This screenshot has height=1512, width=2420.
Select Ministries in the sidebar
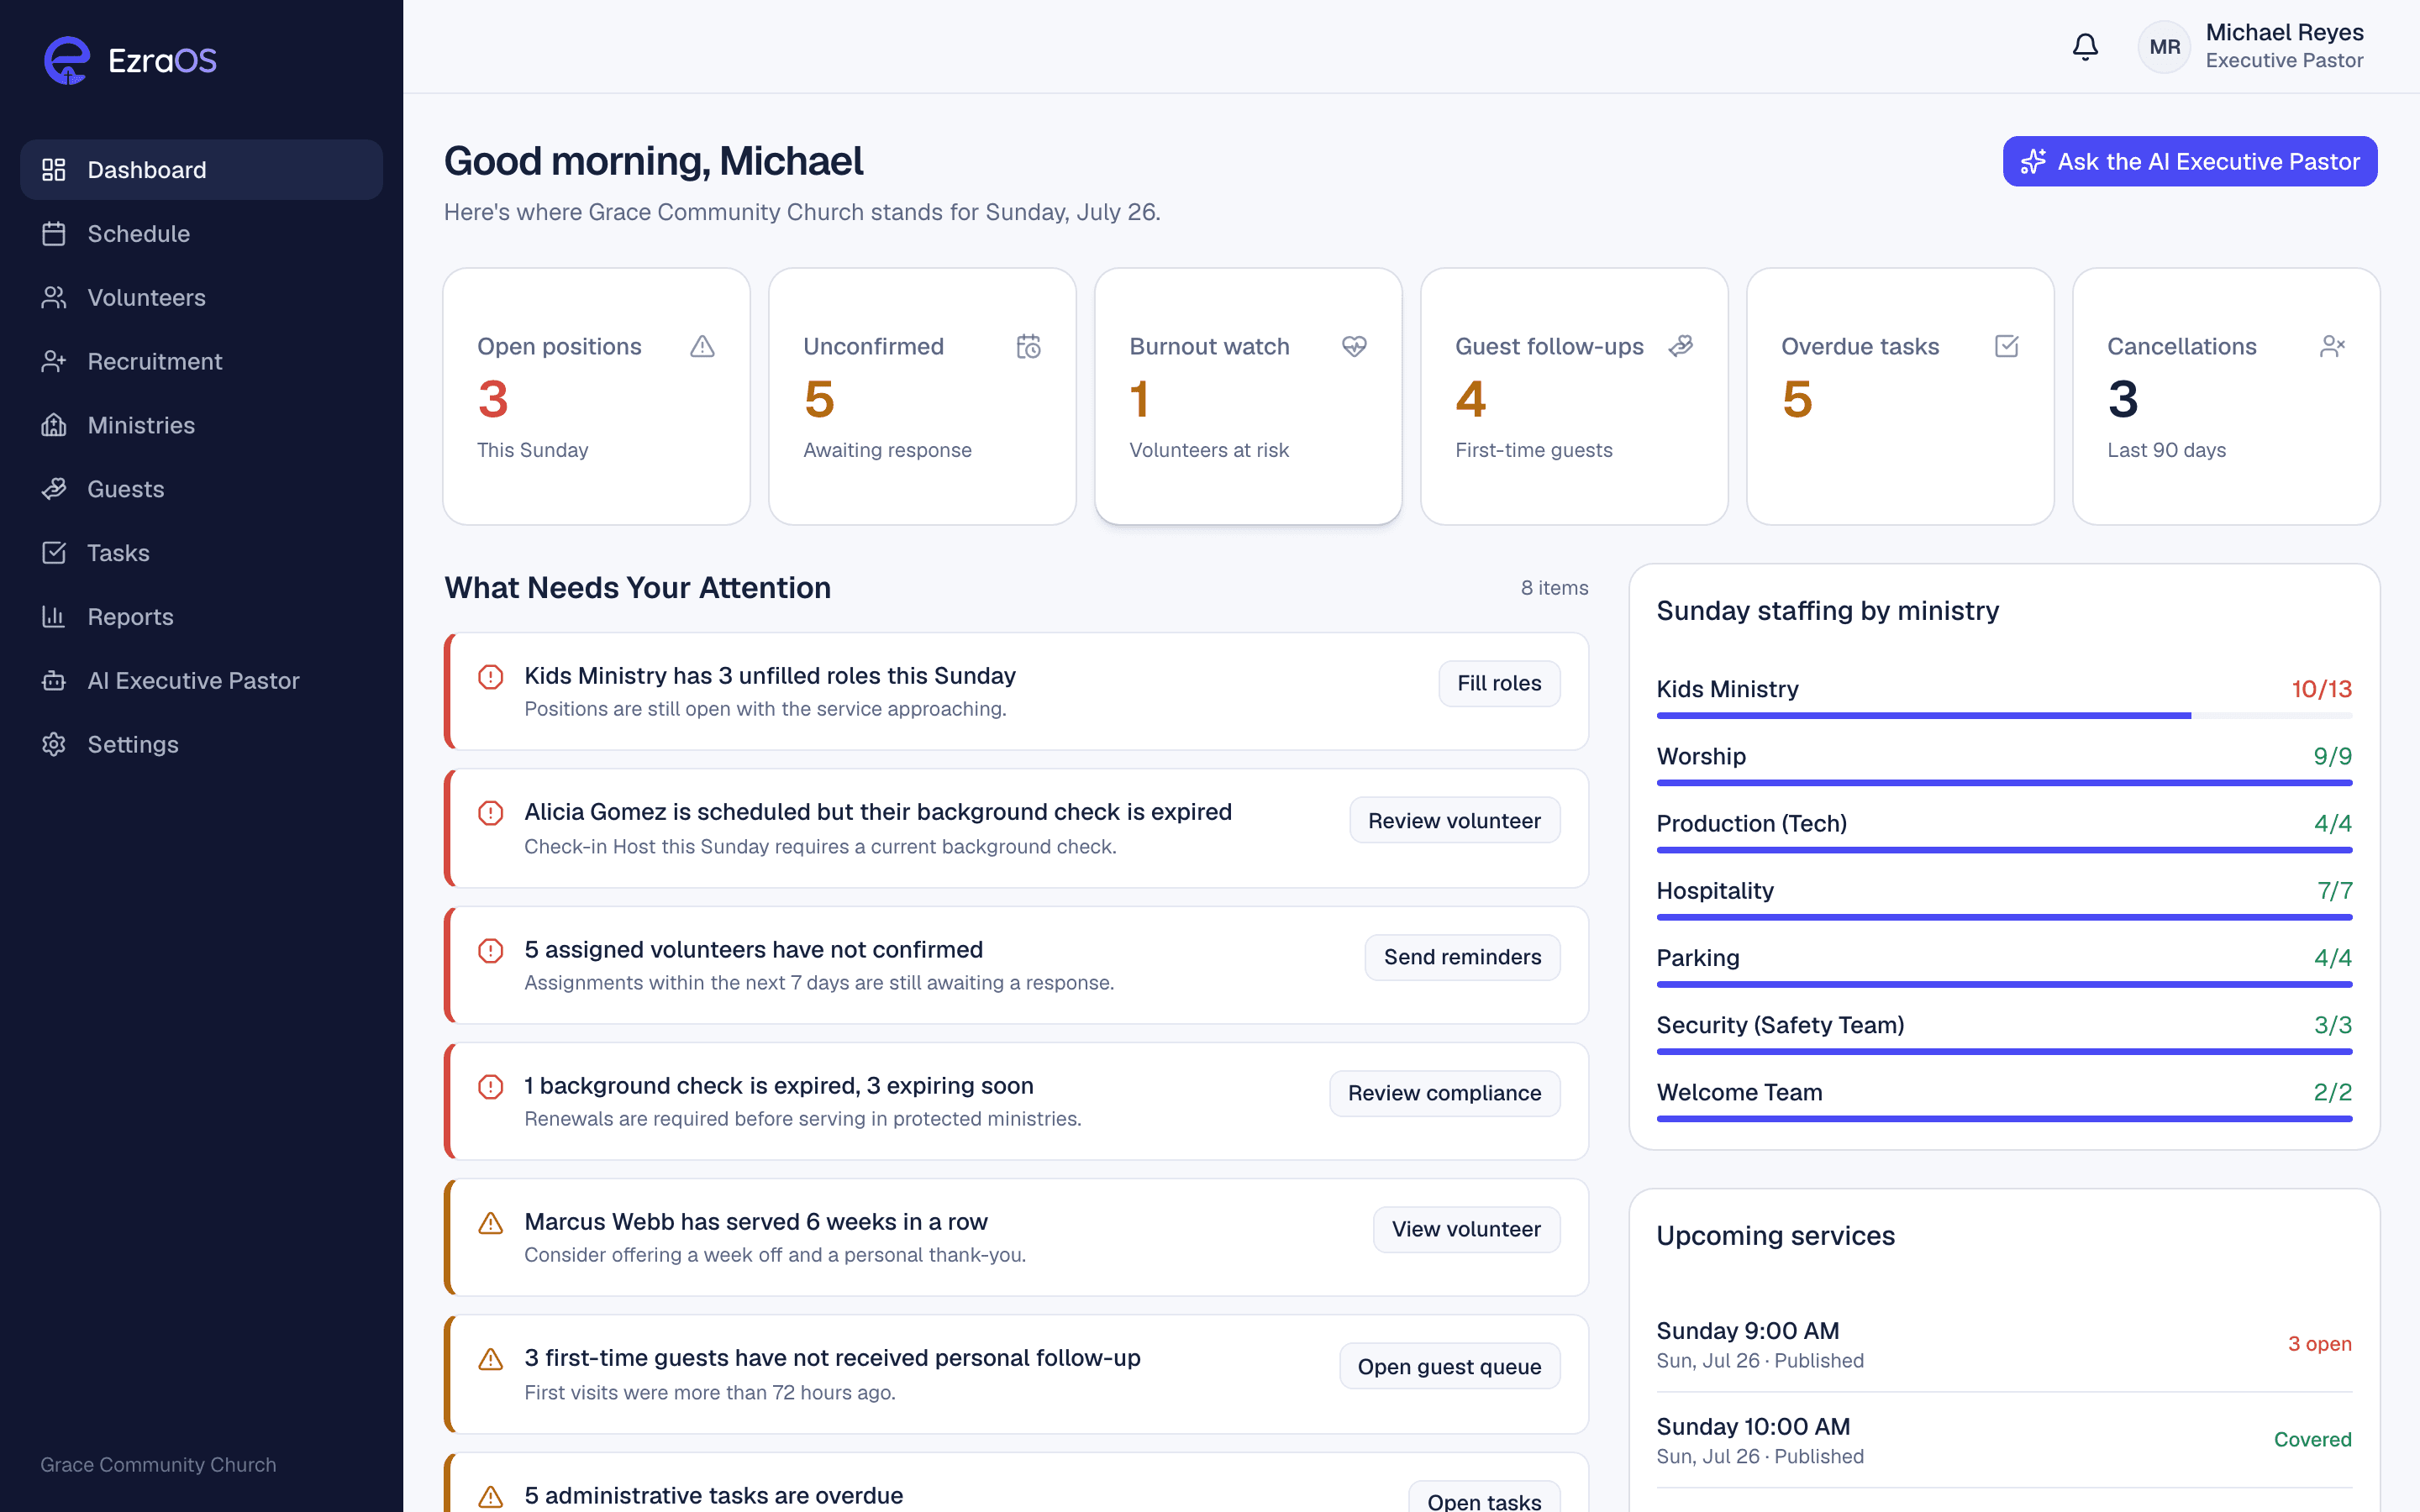click(201, 425)
